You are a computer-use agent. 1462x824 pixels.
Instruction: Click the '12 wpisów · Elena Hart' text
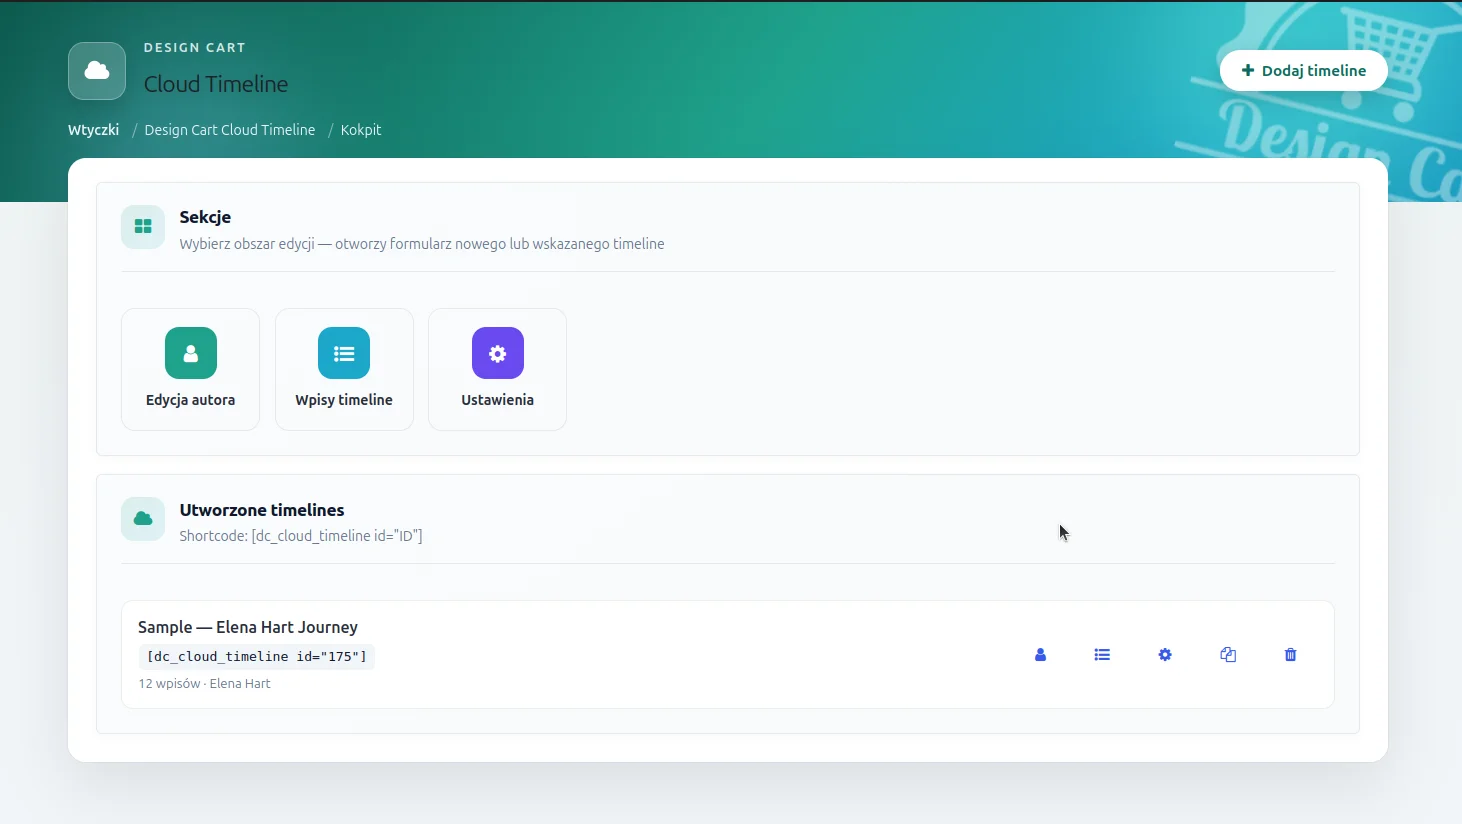point(204,684)
